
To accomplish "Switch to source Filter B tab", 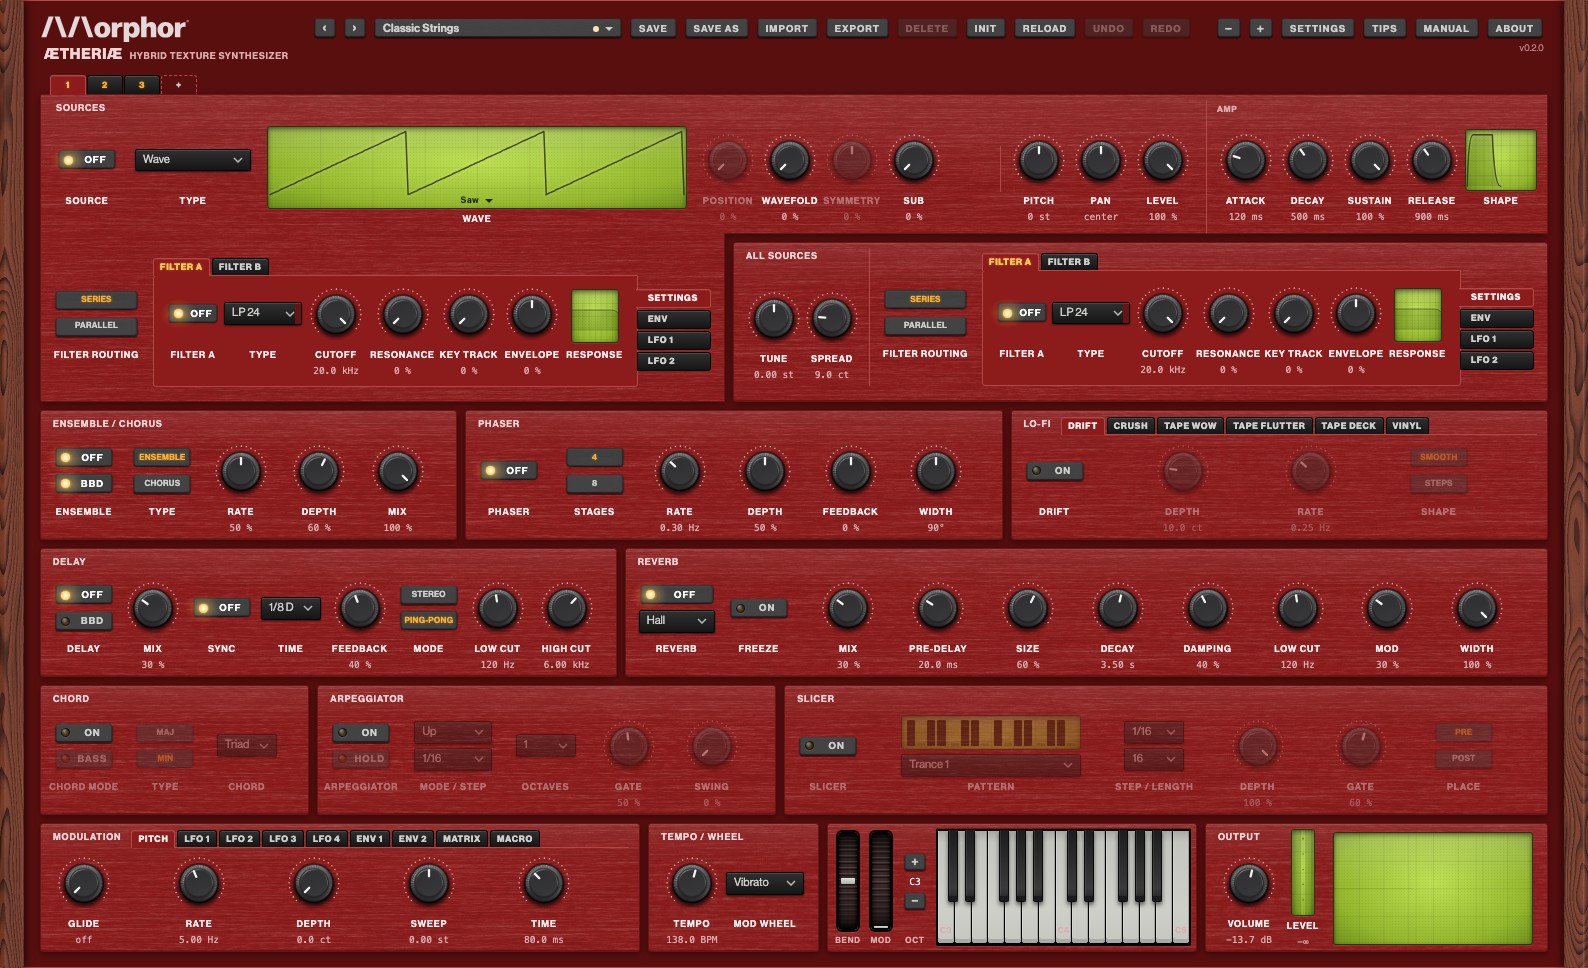I will (x=239, y=267).
